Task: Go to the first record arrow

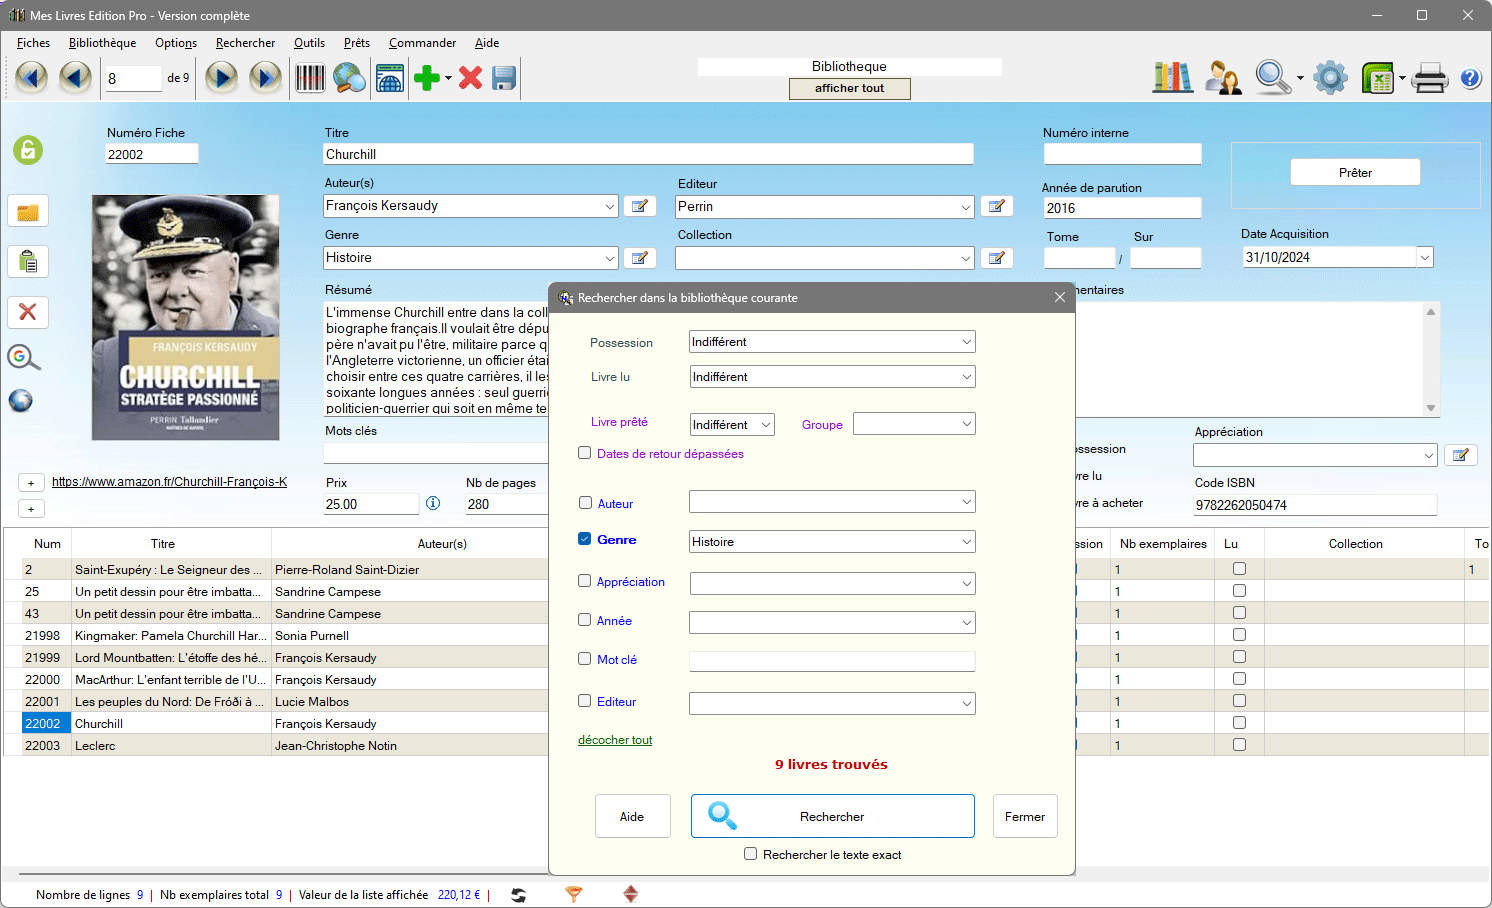Action: (x=31, y=78)
